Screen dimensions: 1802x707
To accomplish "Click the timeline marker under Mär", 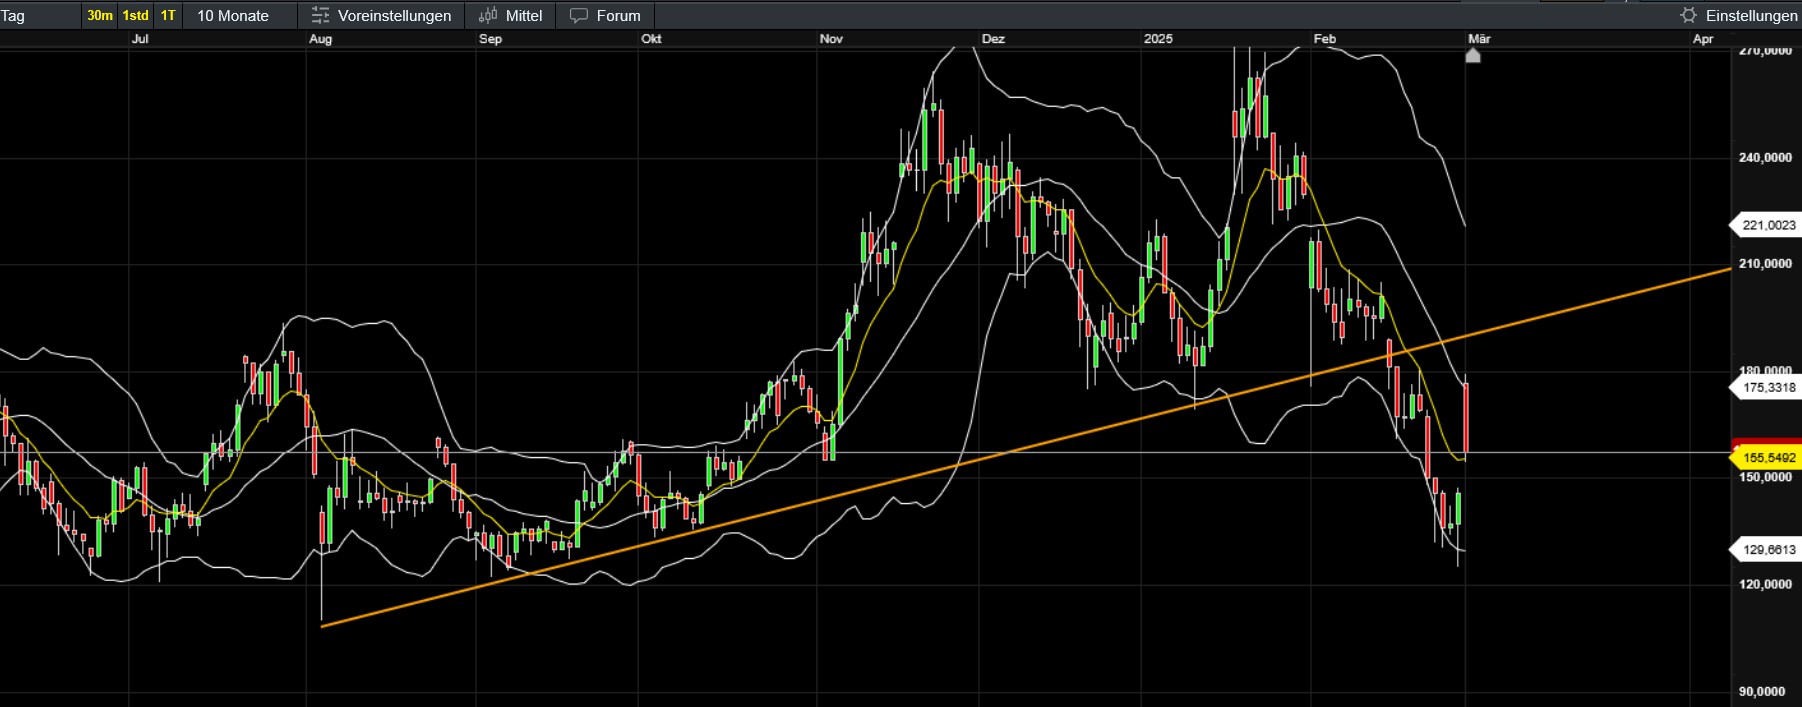I will (x=1473, y=56).
